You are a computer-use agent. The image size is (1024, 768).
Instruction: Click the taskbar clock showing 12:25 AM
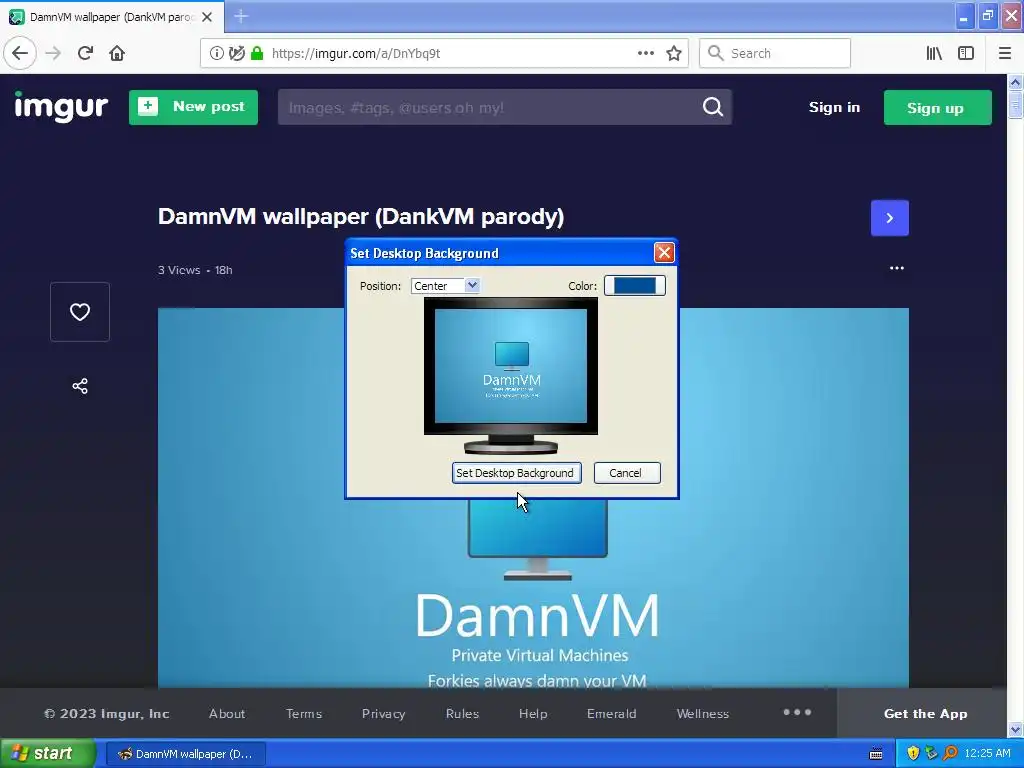click(987, 754)
